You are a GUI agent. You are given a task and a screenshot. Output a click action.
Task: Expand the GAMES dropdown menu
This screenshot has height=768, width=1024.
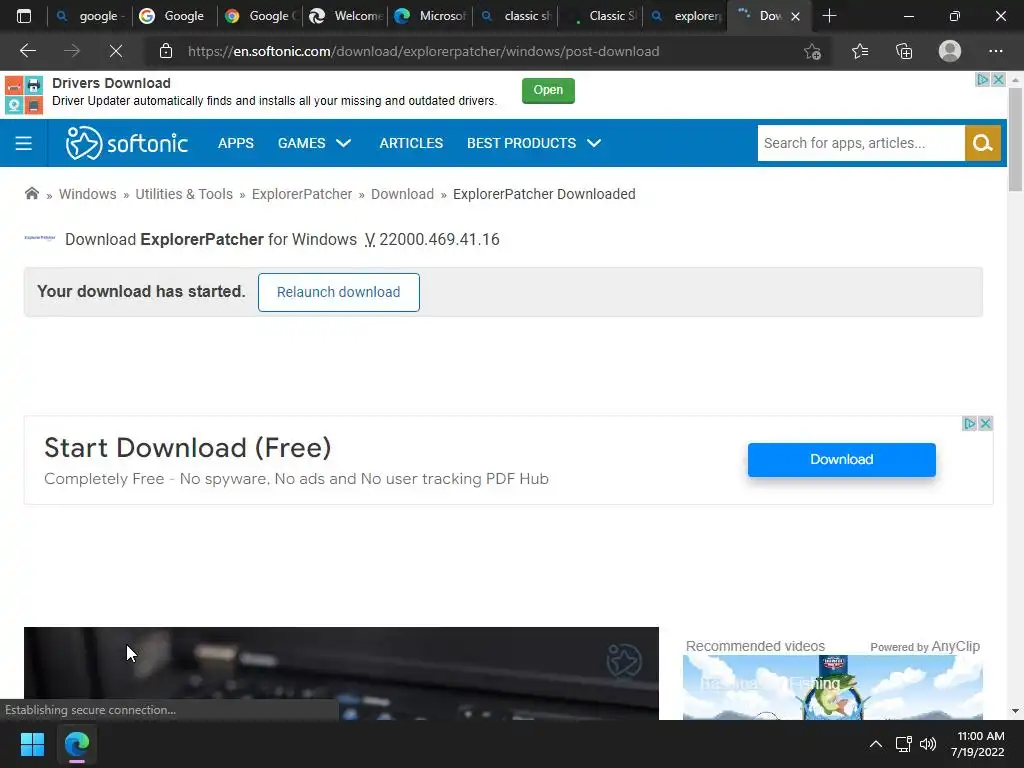pos(314,143)
